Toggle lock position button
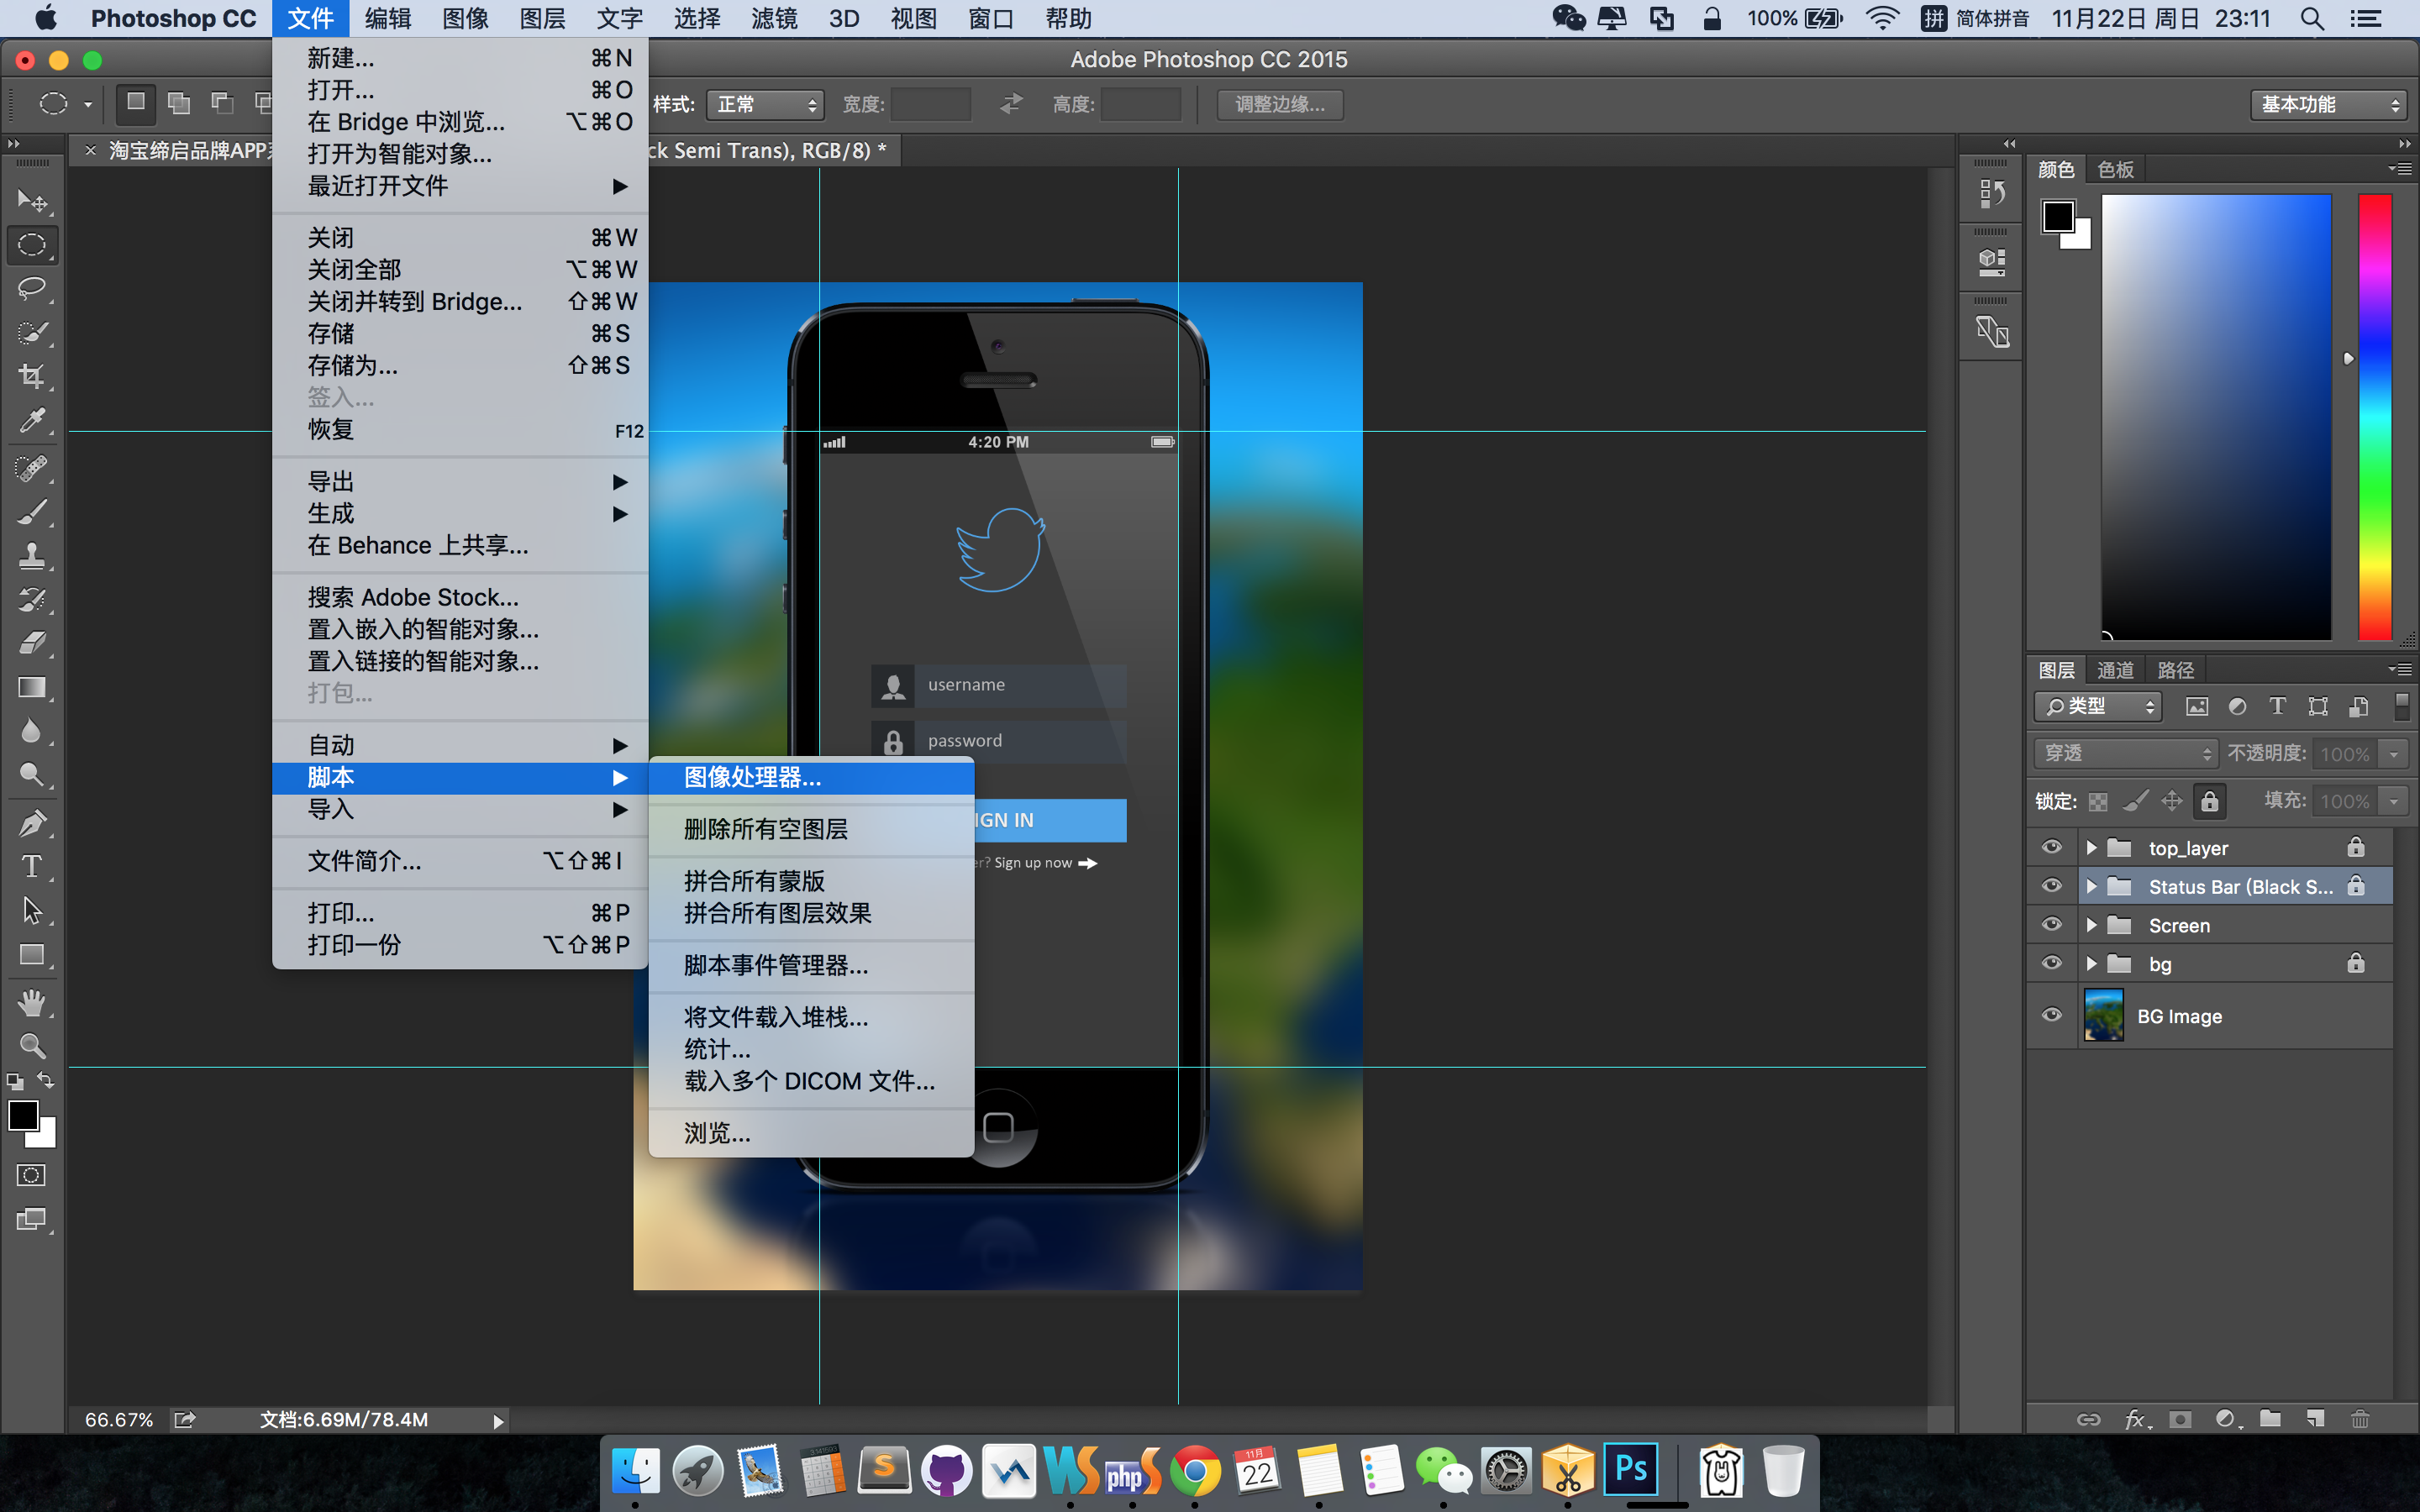Image resolution: width=2420 pixels, height=1512 pixels. (2172, 801)
